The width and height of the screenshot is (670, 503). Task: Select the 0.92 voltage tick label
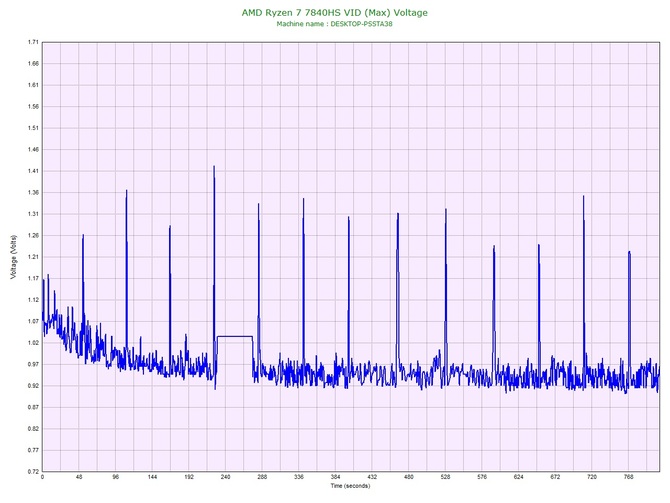coord(33,386)
